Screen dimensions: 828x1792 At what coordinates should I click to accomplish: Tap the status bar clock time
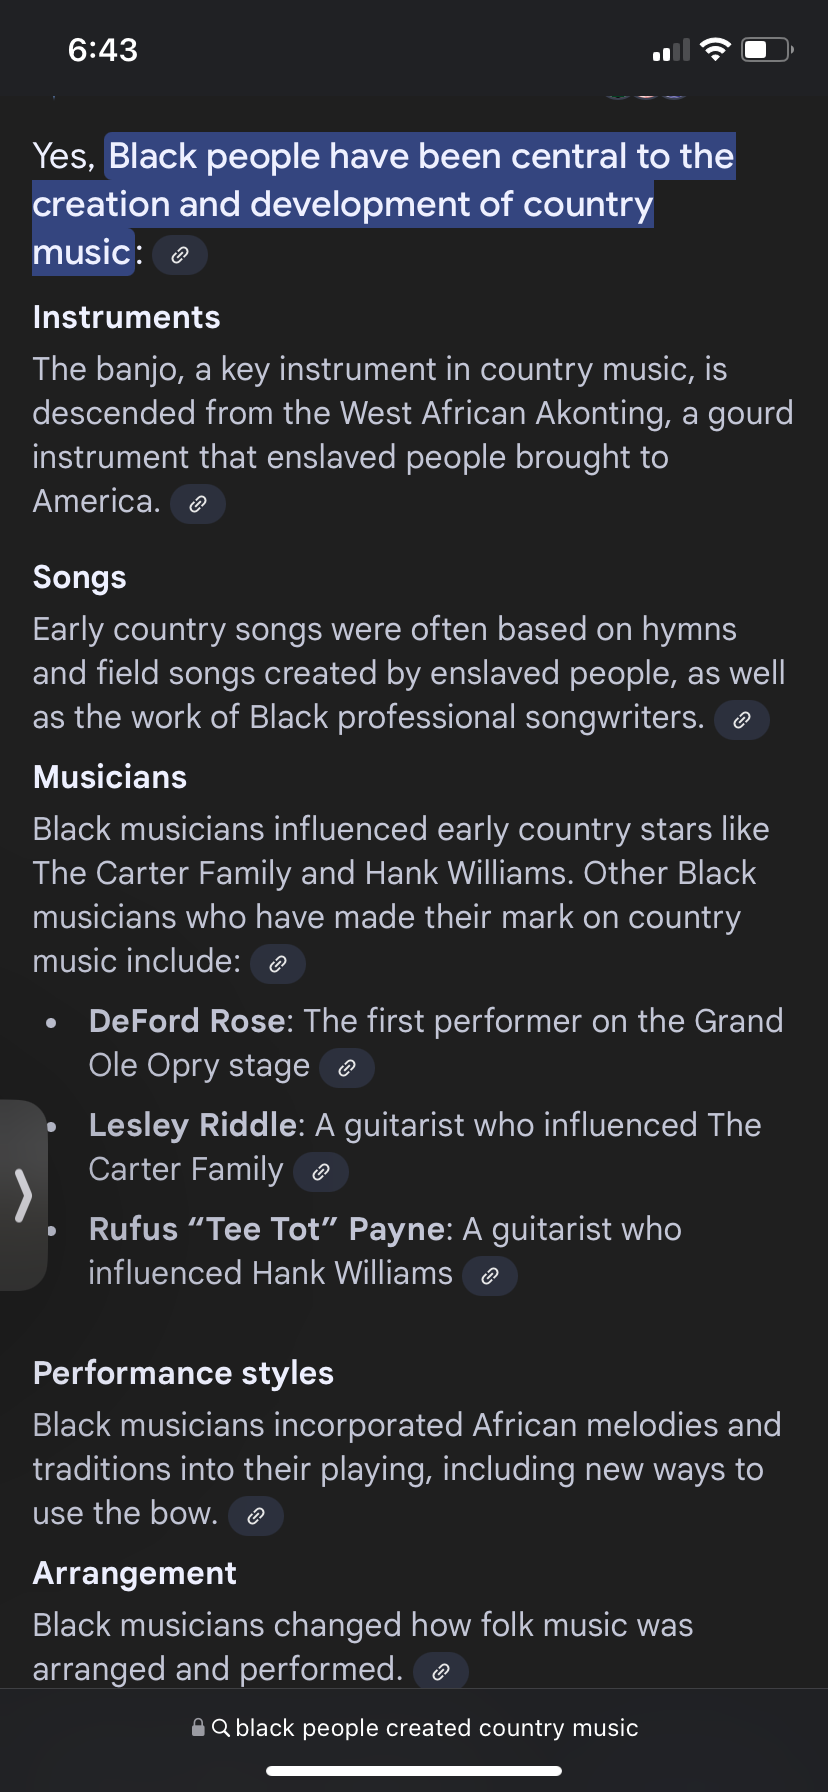click(x=103, y=50)
